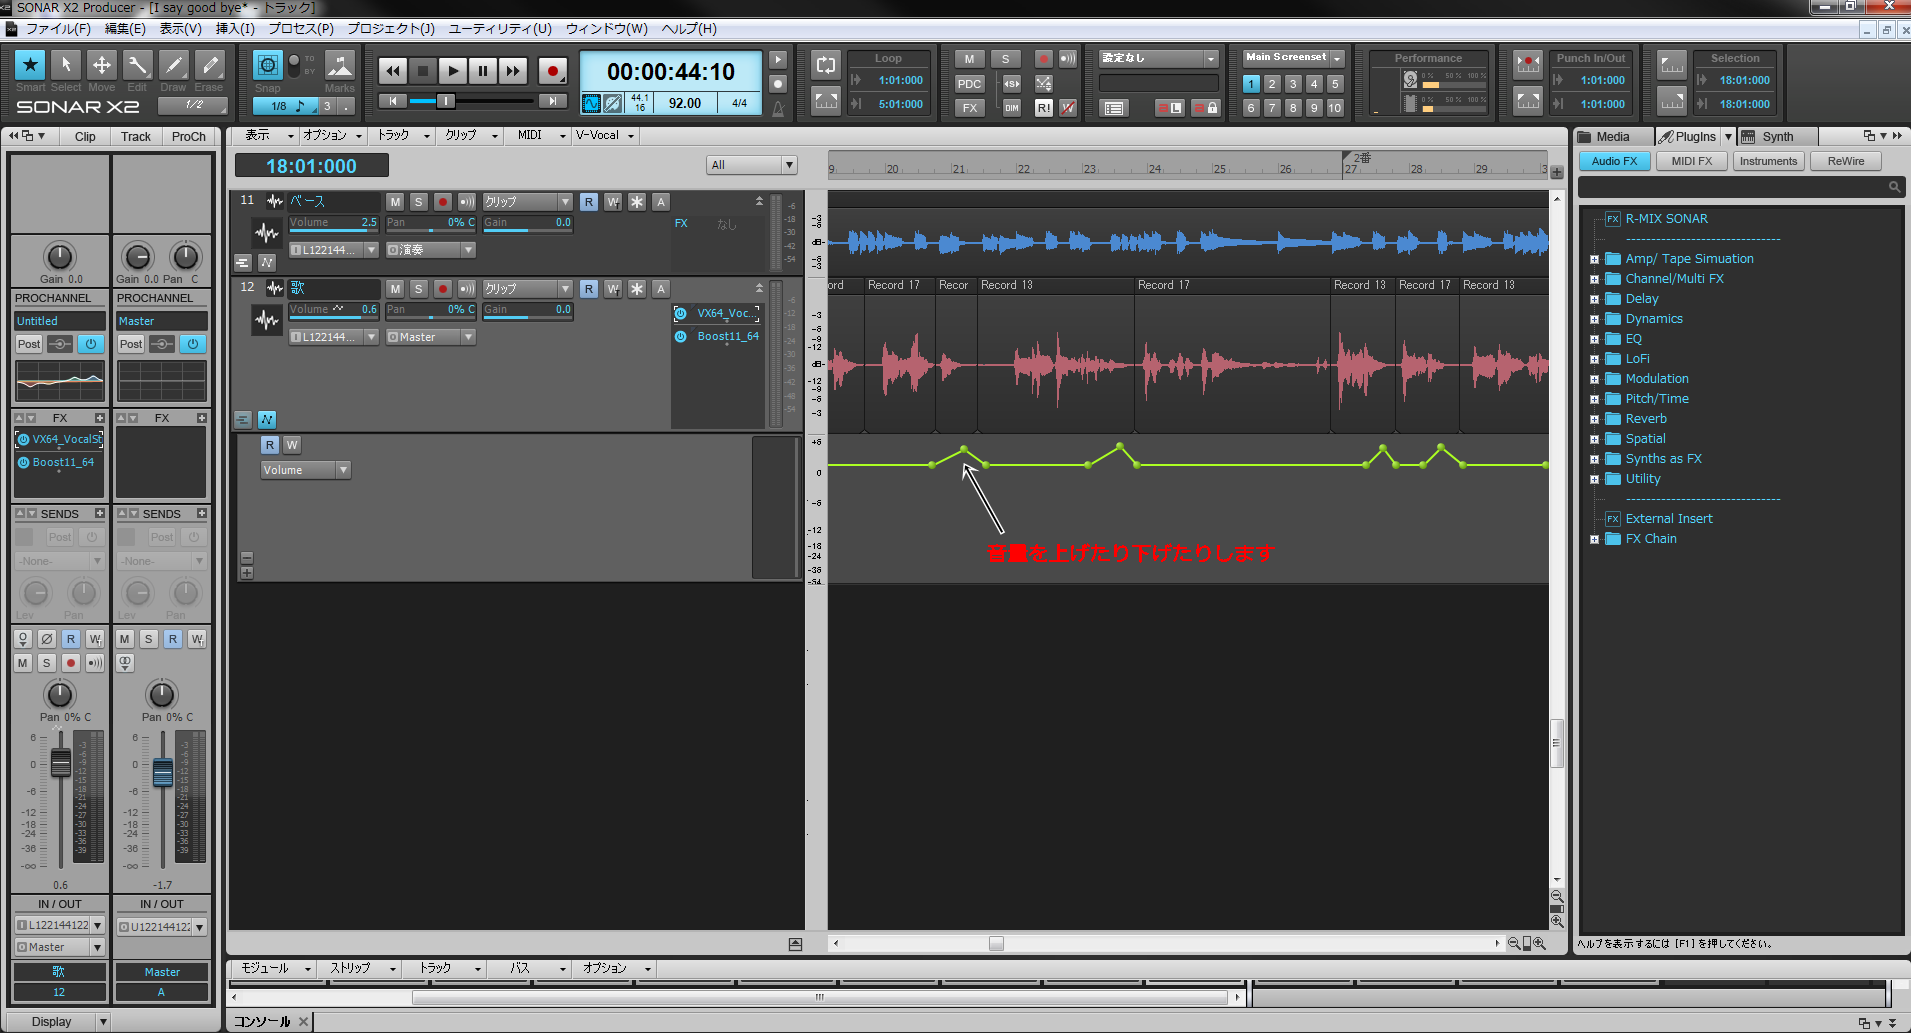Click the Marks snap icon
This screenshot has width=1911, height=1033.
pyautogui.click(x=340, y=66)
